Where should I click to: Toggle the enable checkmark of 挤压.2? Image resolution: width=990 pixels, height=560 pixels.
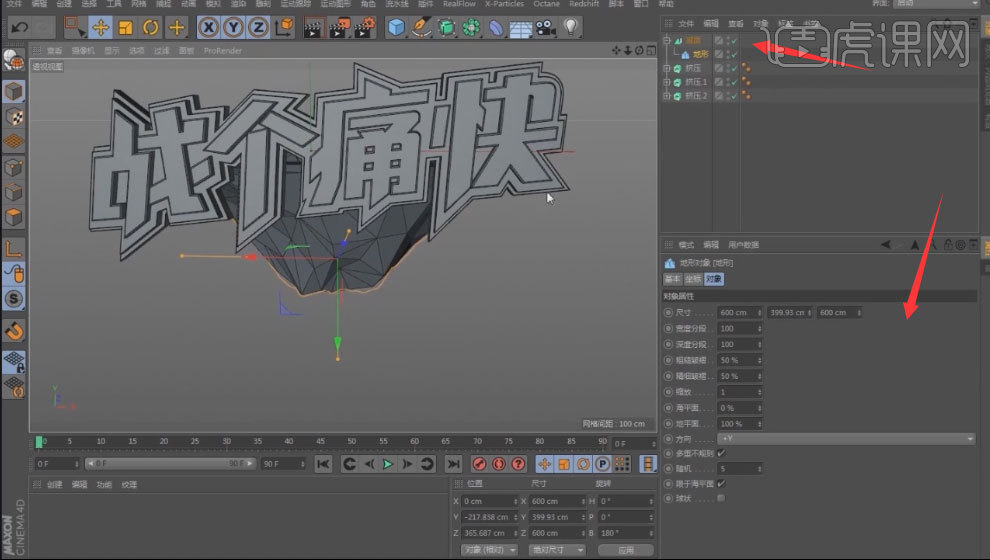pos(734,97)
